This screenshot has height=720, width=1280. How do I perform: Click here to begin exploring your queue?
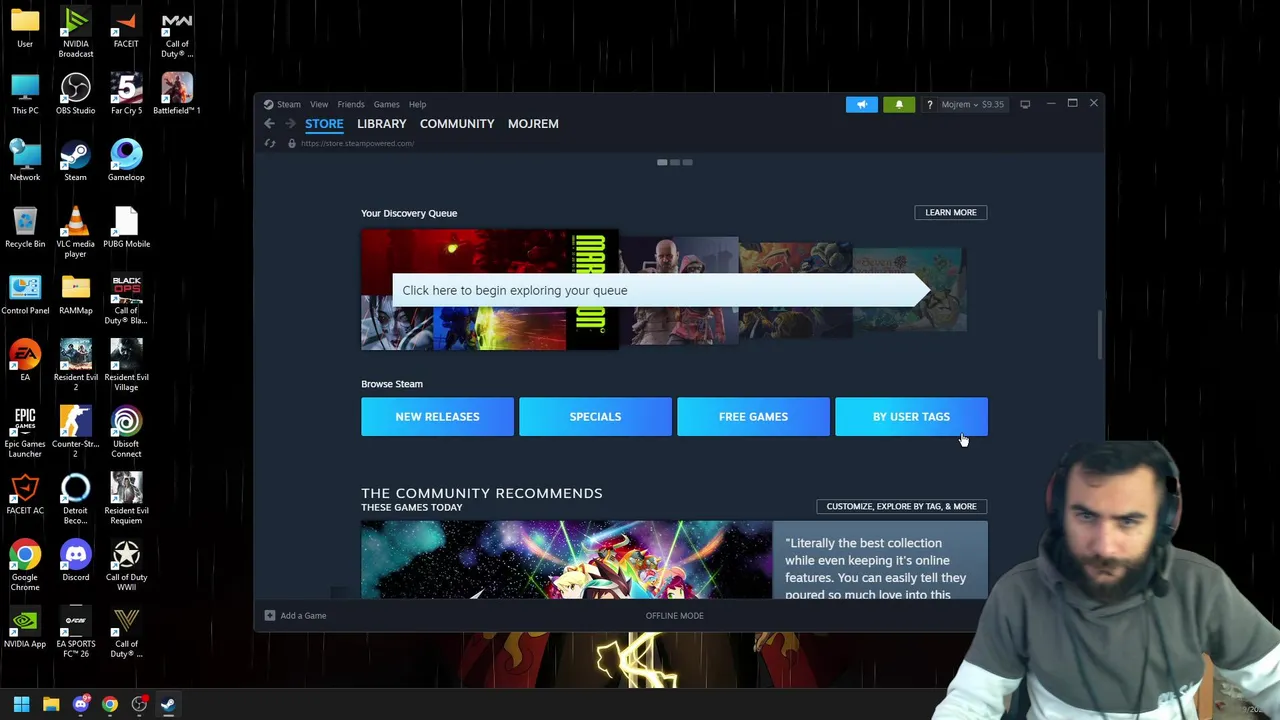[x=660, y=290]
